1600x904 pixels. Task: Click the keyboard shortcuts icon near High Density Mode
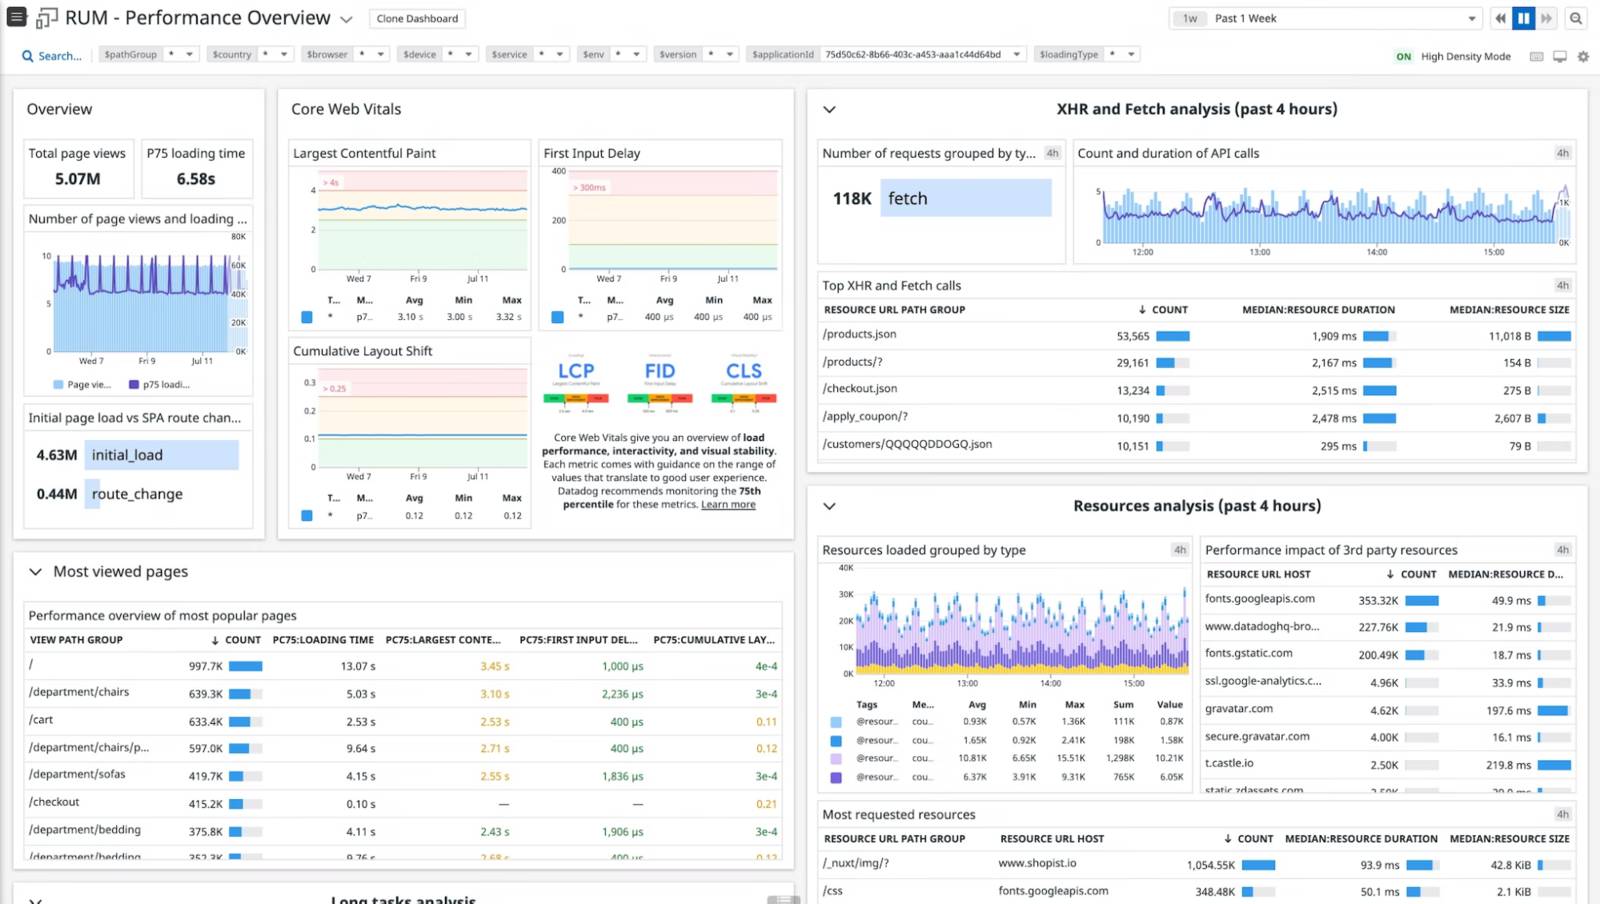point(1537,56)
